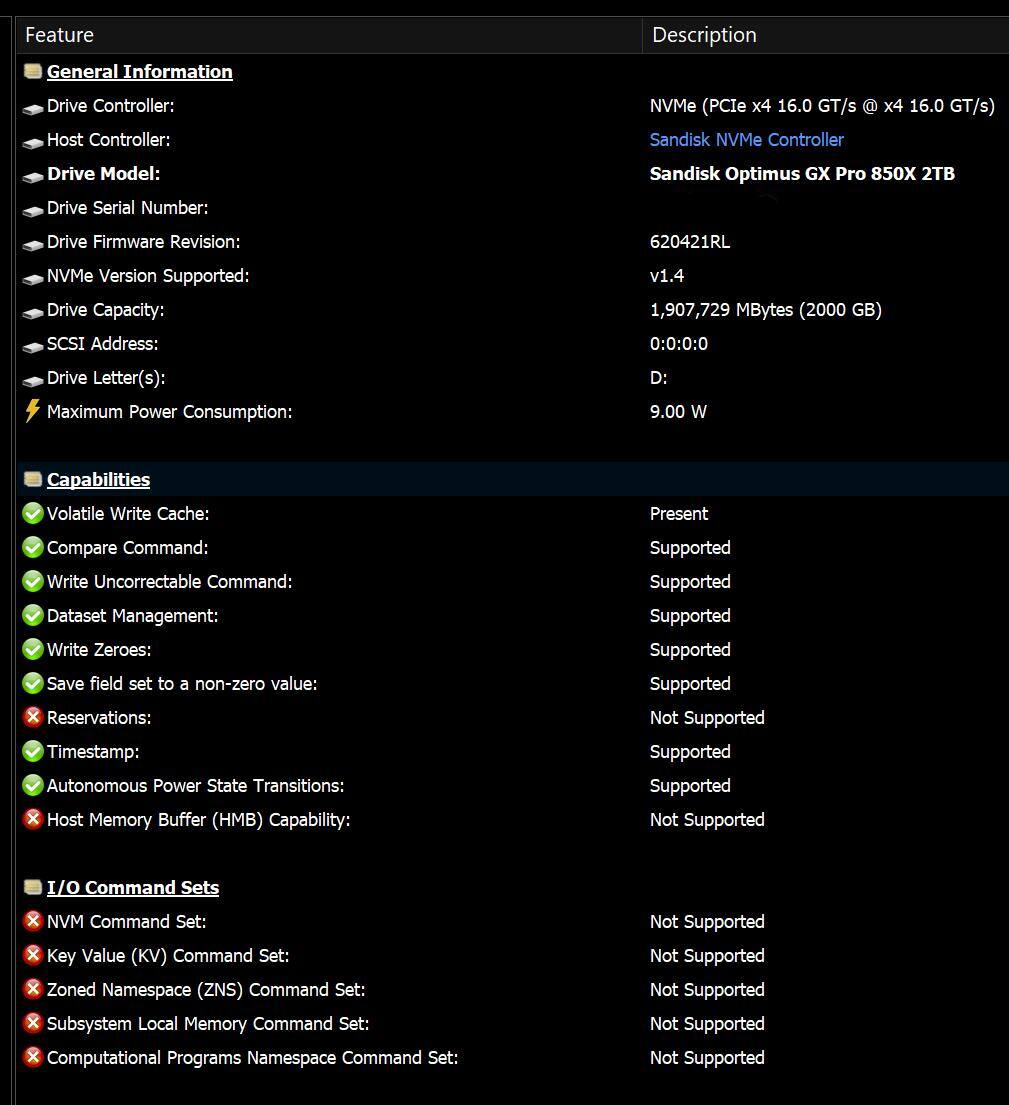1009x1105 pixels.
Task: Click the green check beside Volatile Write Cache
Action: click(32, 513)
